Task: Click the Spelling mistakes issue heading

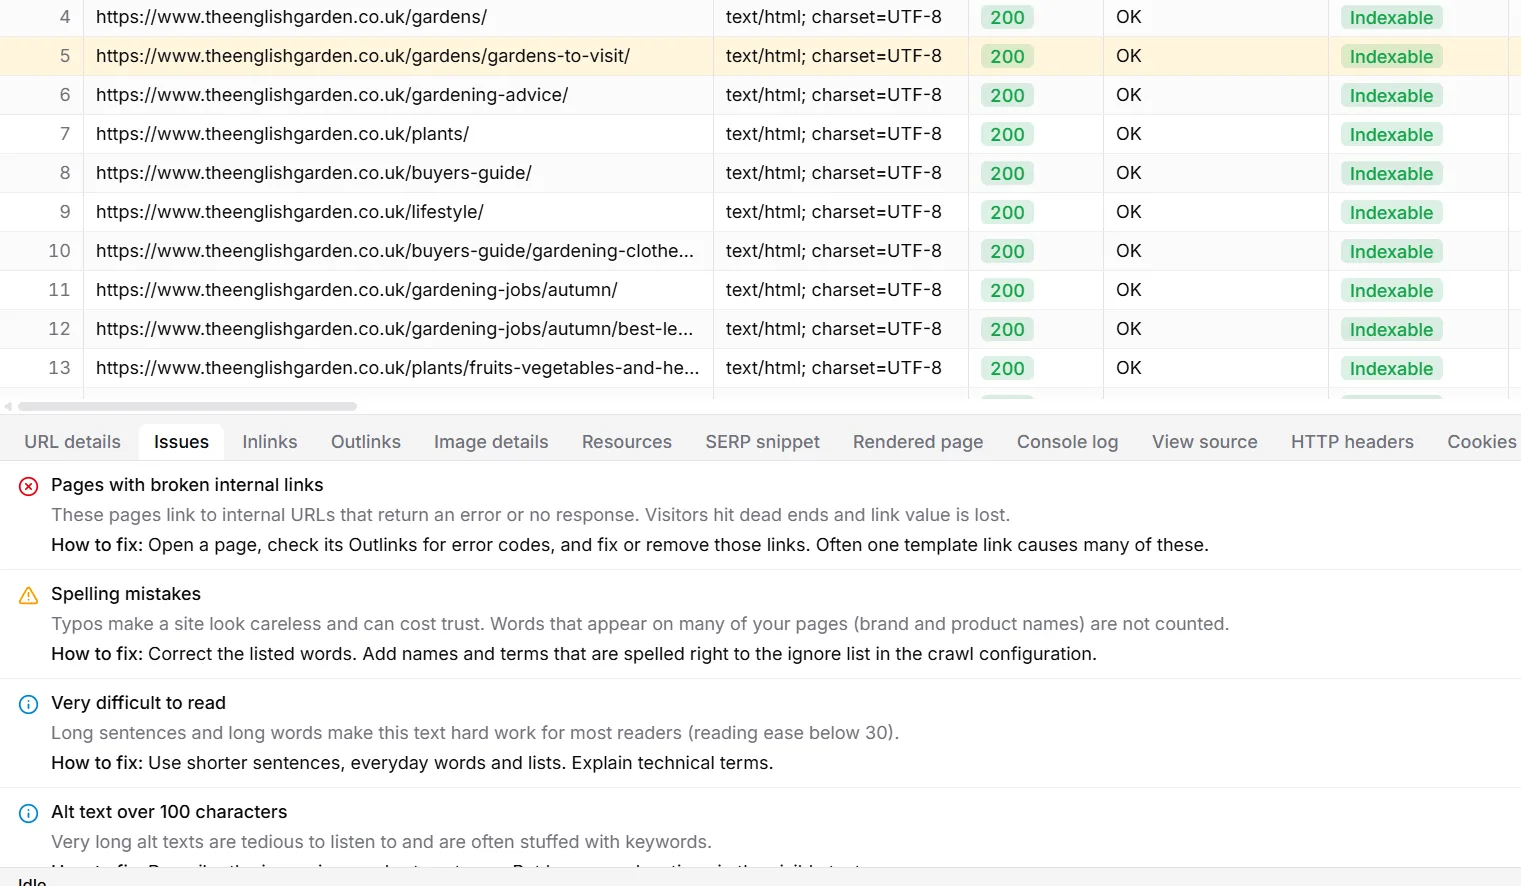Action: 126,594
